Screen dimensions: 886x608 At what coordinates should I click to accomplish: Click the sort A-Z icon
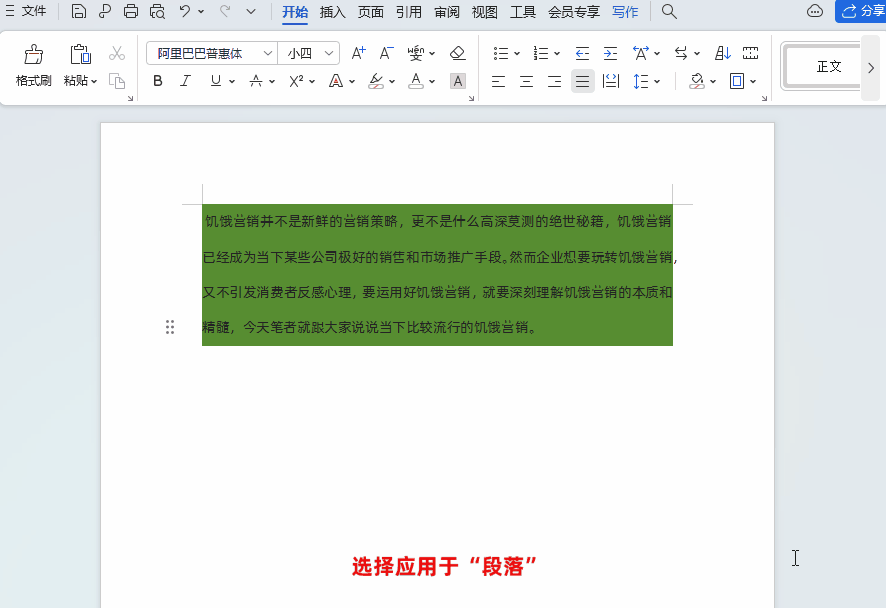[723, 53]
